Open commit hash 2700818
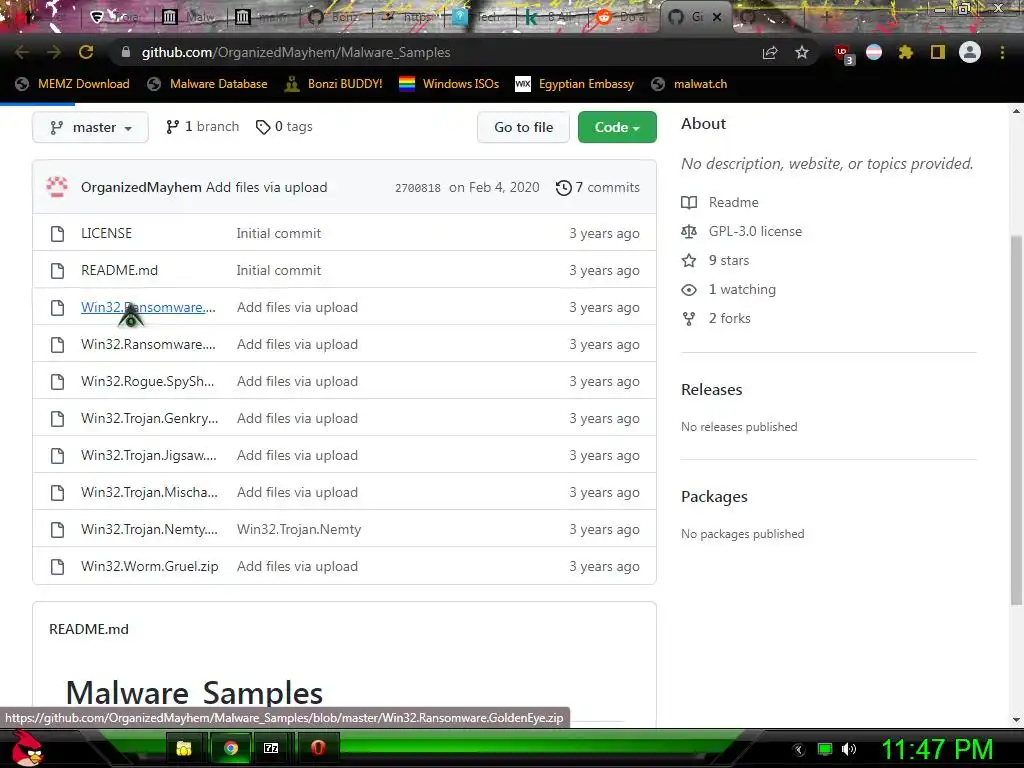The image size is (1024, 768). 418,188
